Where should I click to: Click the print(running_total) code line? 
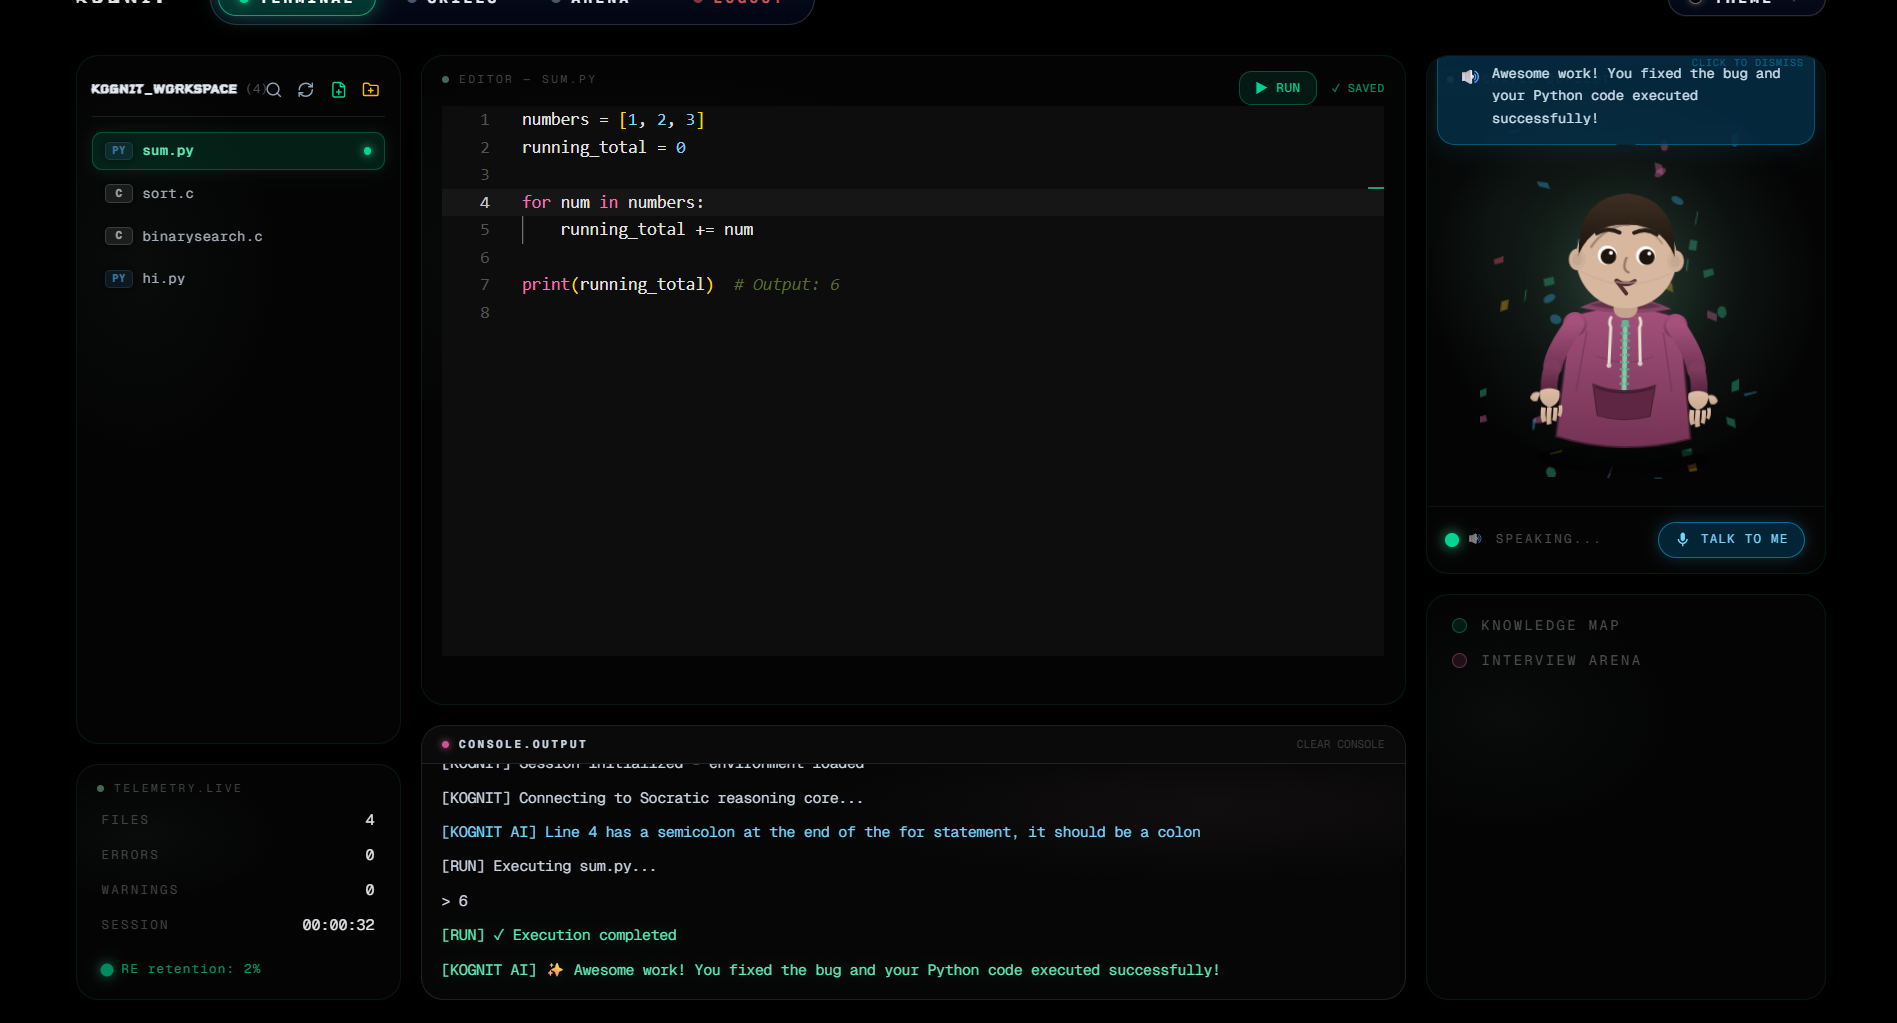click(x=618, y=285)
